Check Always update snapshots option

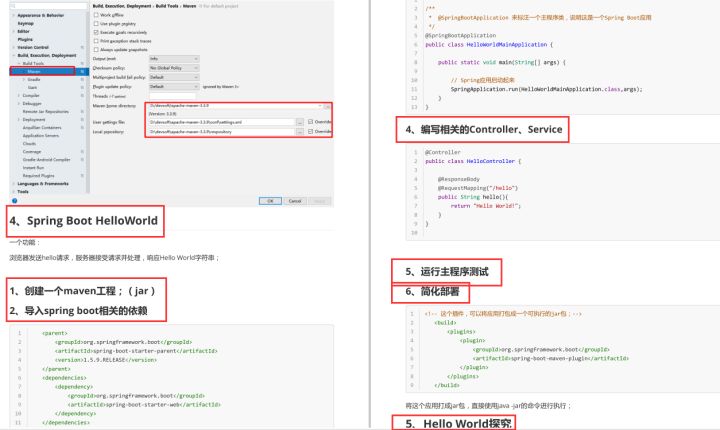tap(96, 50)
